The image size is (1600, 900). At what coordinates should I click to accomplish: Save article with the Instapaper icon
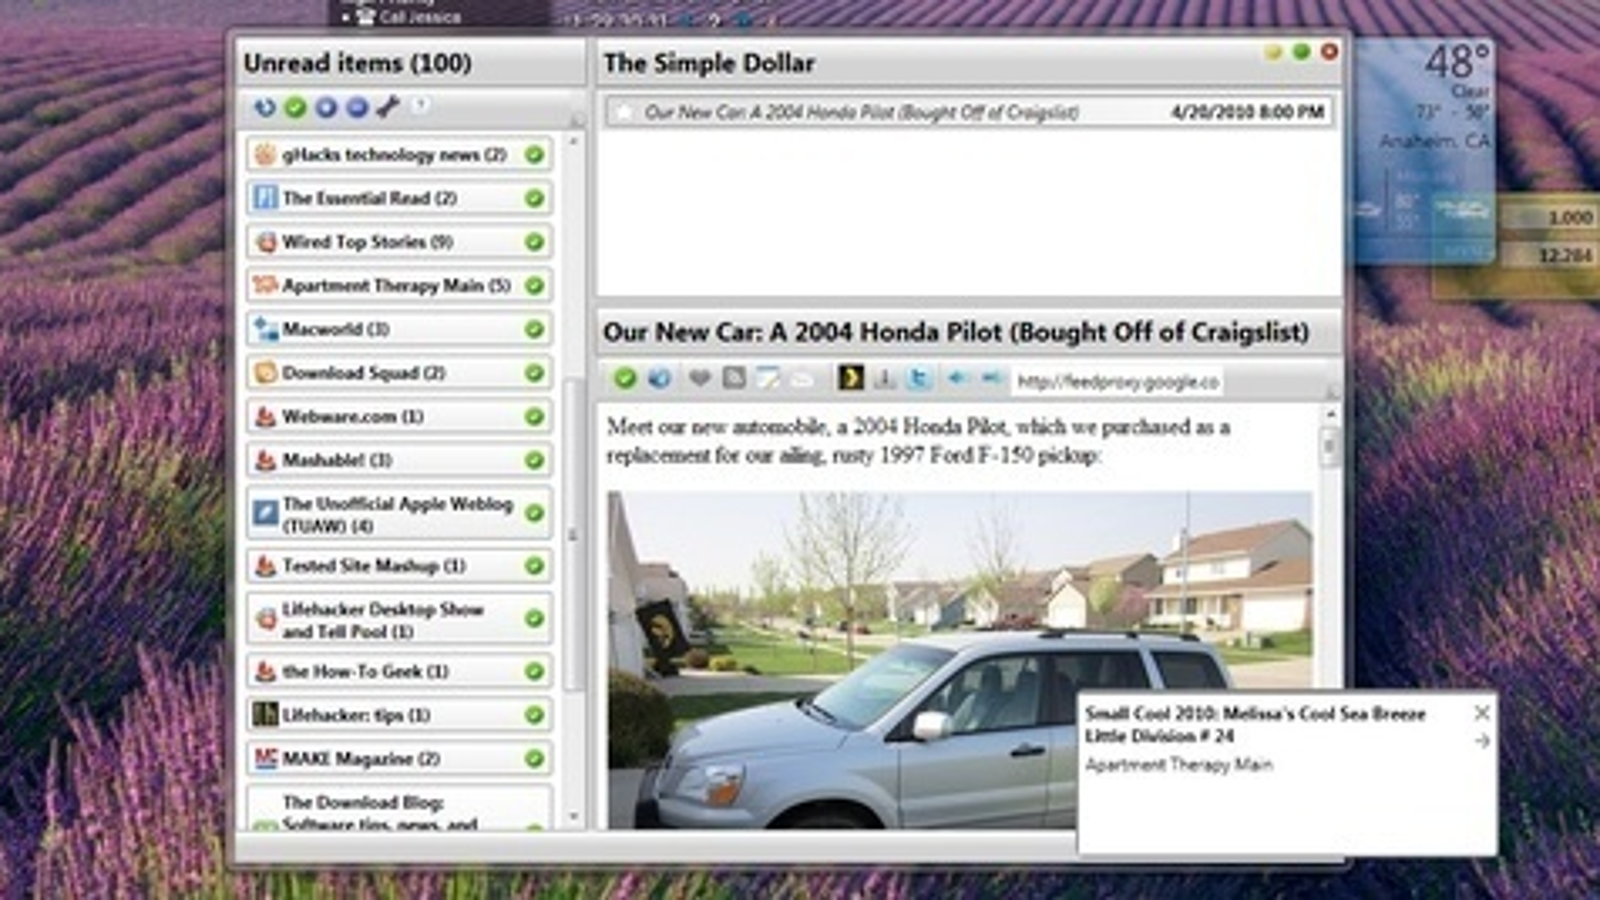pyautogui.click(x=885, y=378)
